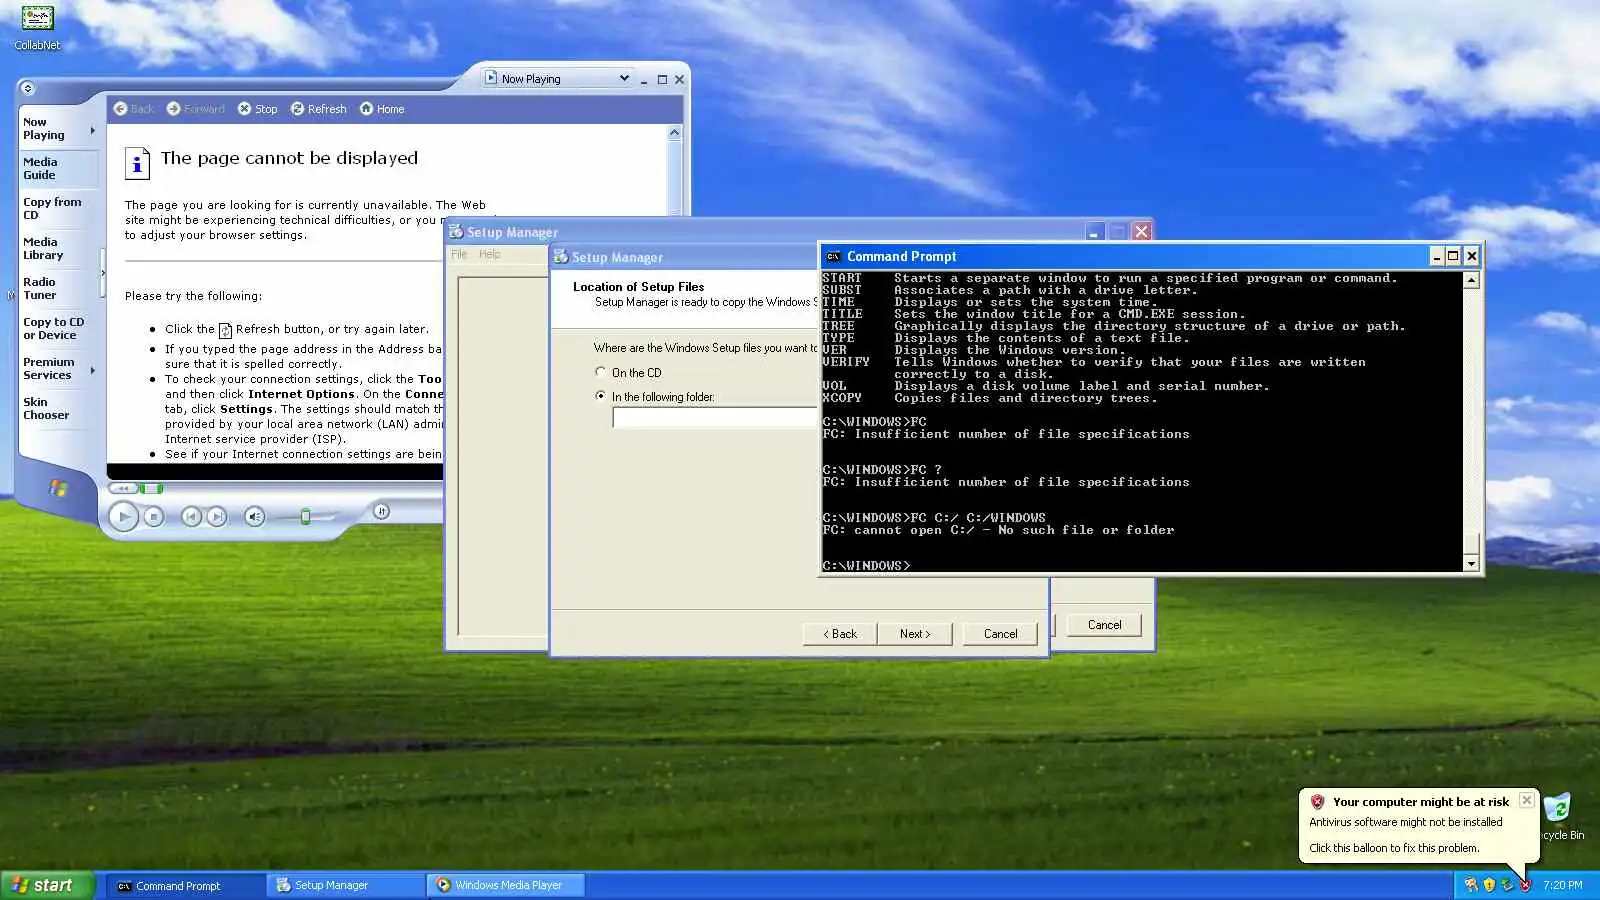Click the Windows Messenger tray icon
The image size is (1600, 900).
1471,885
